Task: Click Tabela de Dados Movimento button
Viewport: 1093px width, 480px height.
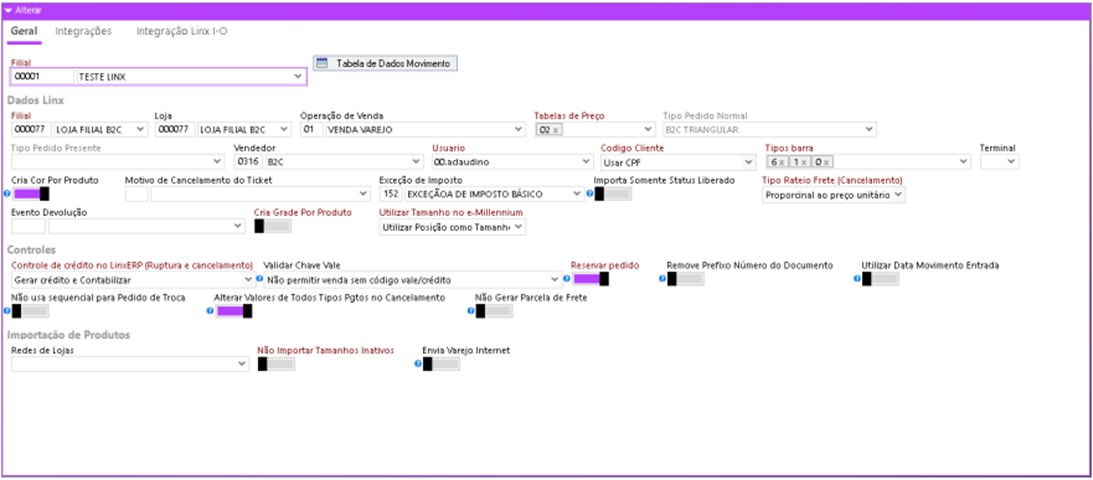Action: [385, 63]
